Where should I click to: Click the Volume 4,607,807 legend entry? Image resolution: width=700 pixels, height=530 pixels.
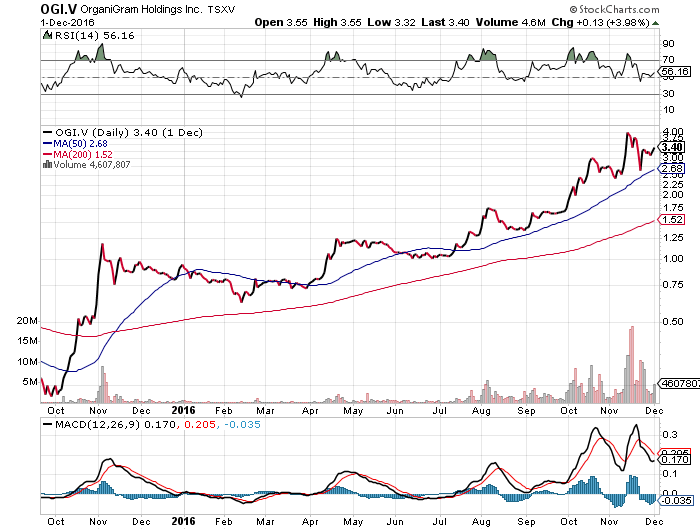coord(92,164)
